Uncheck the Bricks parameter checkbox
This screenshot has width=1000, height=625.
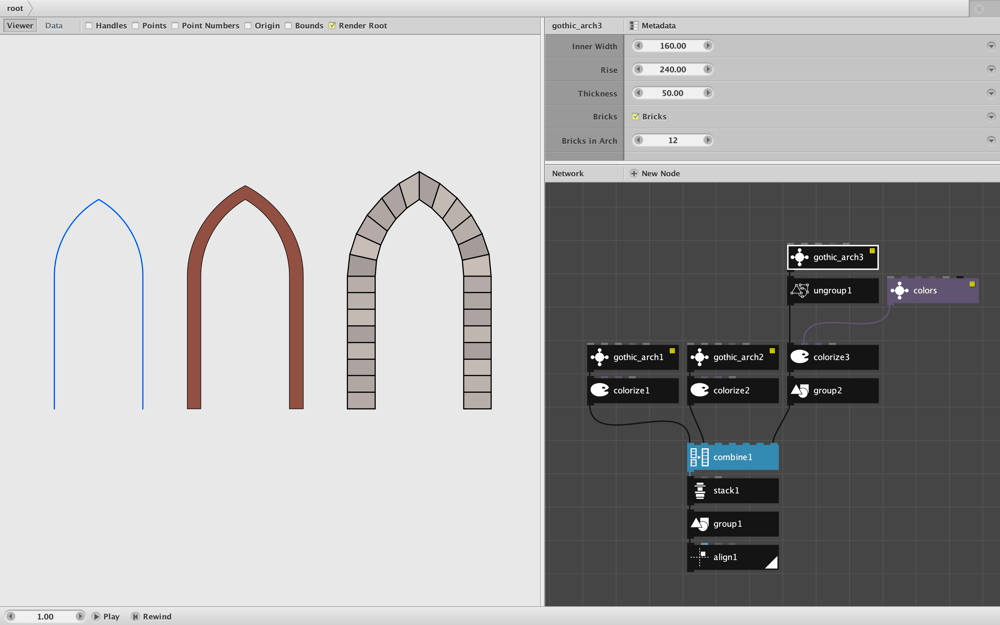635,117
